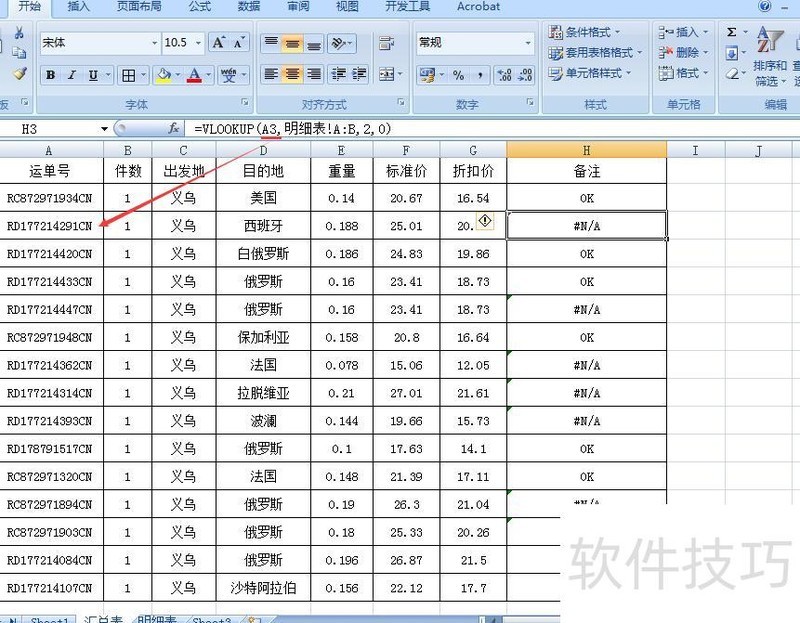Screen dimensions: 800x623
Task: Apply italic formatting
Action: (x=71, y=74)
